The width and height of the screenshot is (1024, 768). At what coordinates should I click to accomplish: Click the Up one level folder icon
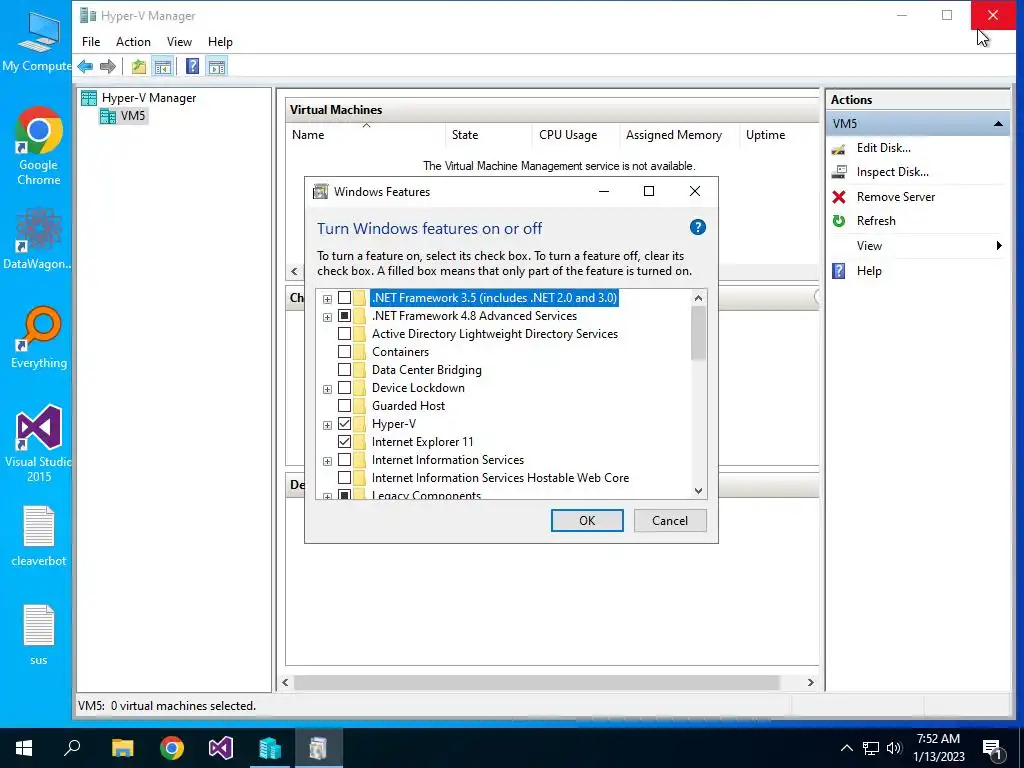[138, 66]
